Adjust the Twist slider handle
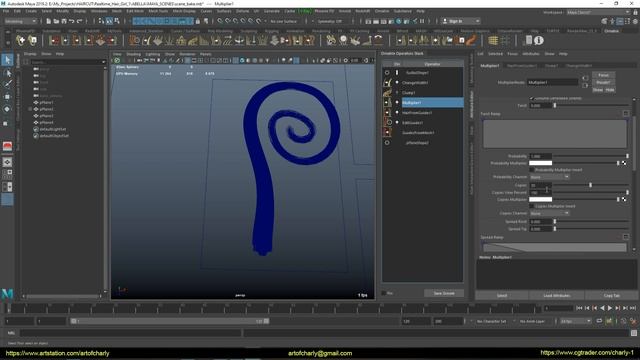This screenshot has height=360, width=640. (x=555, y=105)
